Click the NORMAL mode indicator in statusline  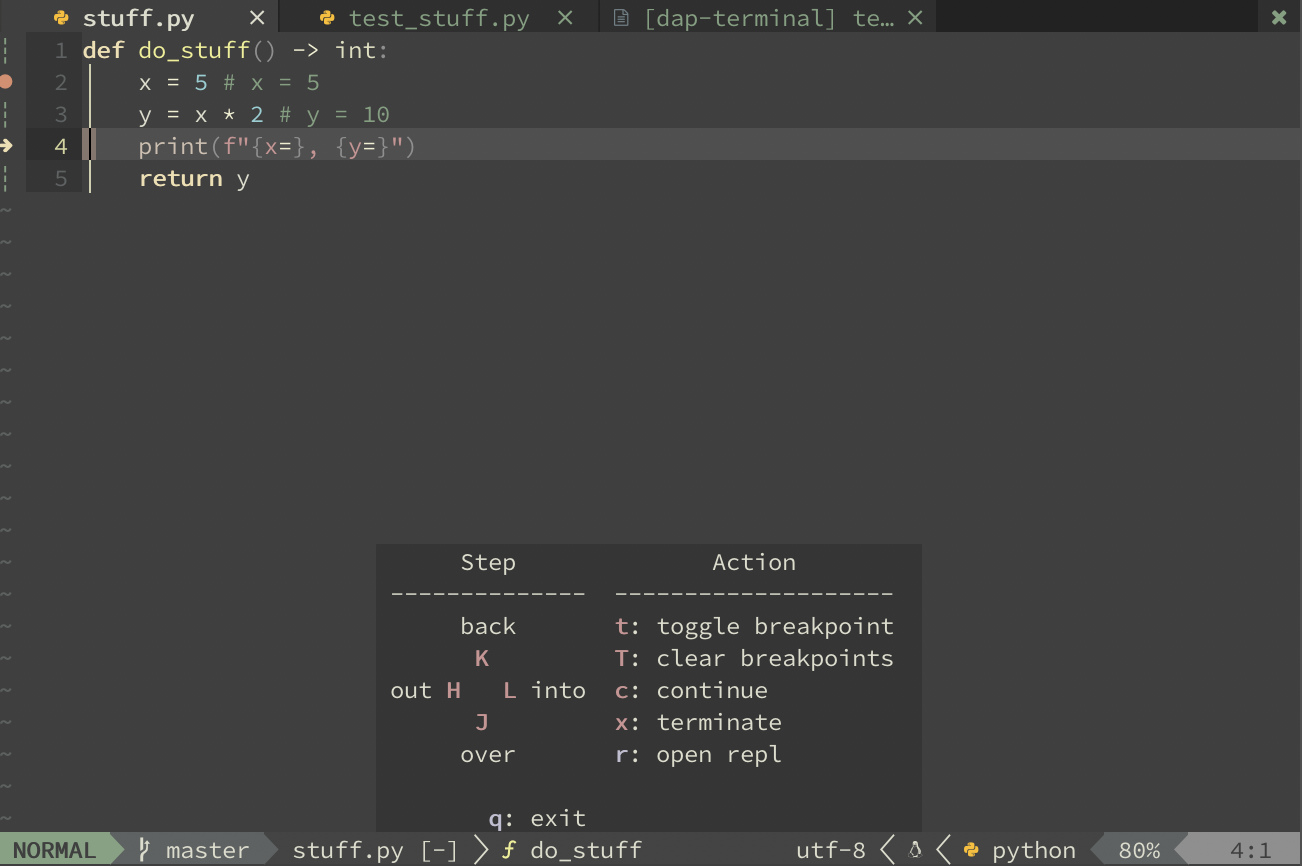[55, 850]
